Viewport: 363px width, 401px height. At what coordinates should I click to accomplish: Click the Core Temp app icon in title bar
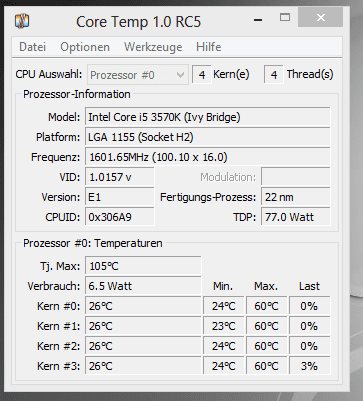pos(22,21)
